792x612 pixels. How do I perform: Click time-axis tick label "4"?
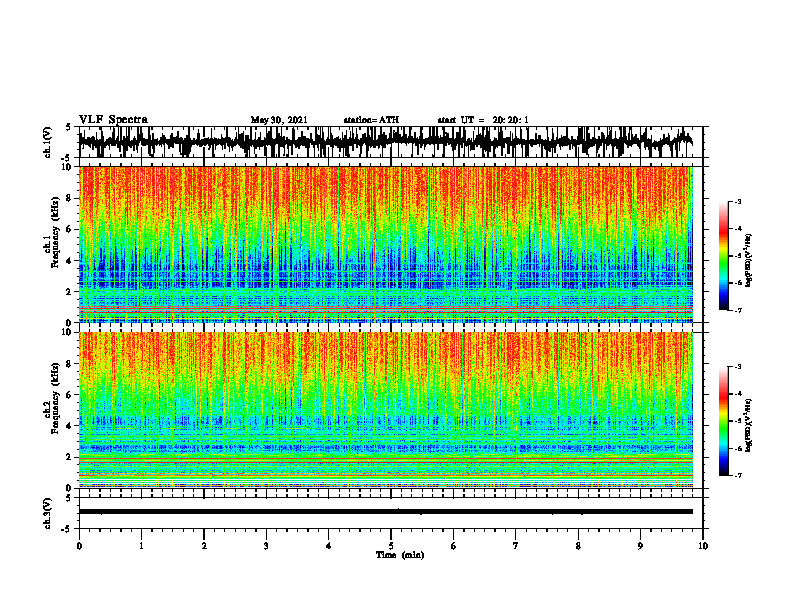[x=329, y=546]
